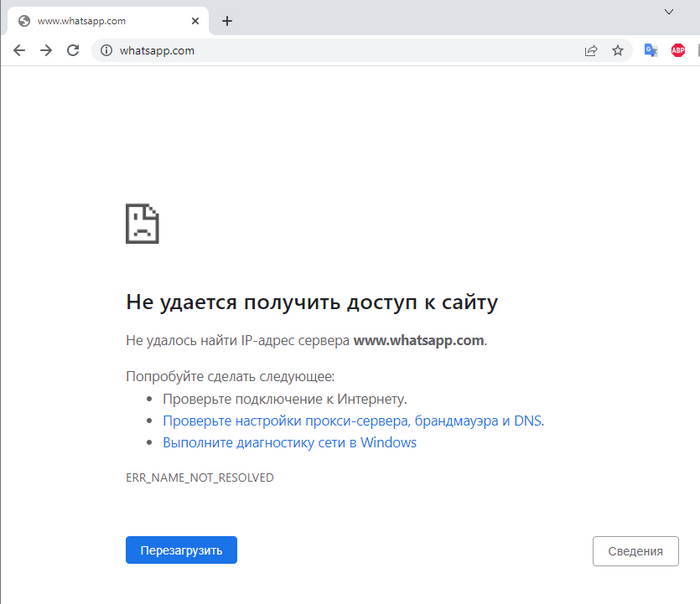The image size is (700, 604).
Task: Open a new tab with the plus button
Action: 227,20
